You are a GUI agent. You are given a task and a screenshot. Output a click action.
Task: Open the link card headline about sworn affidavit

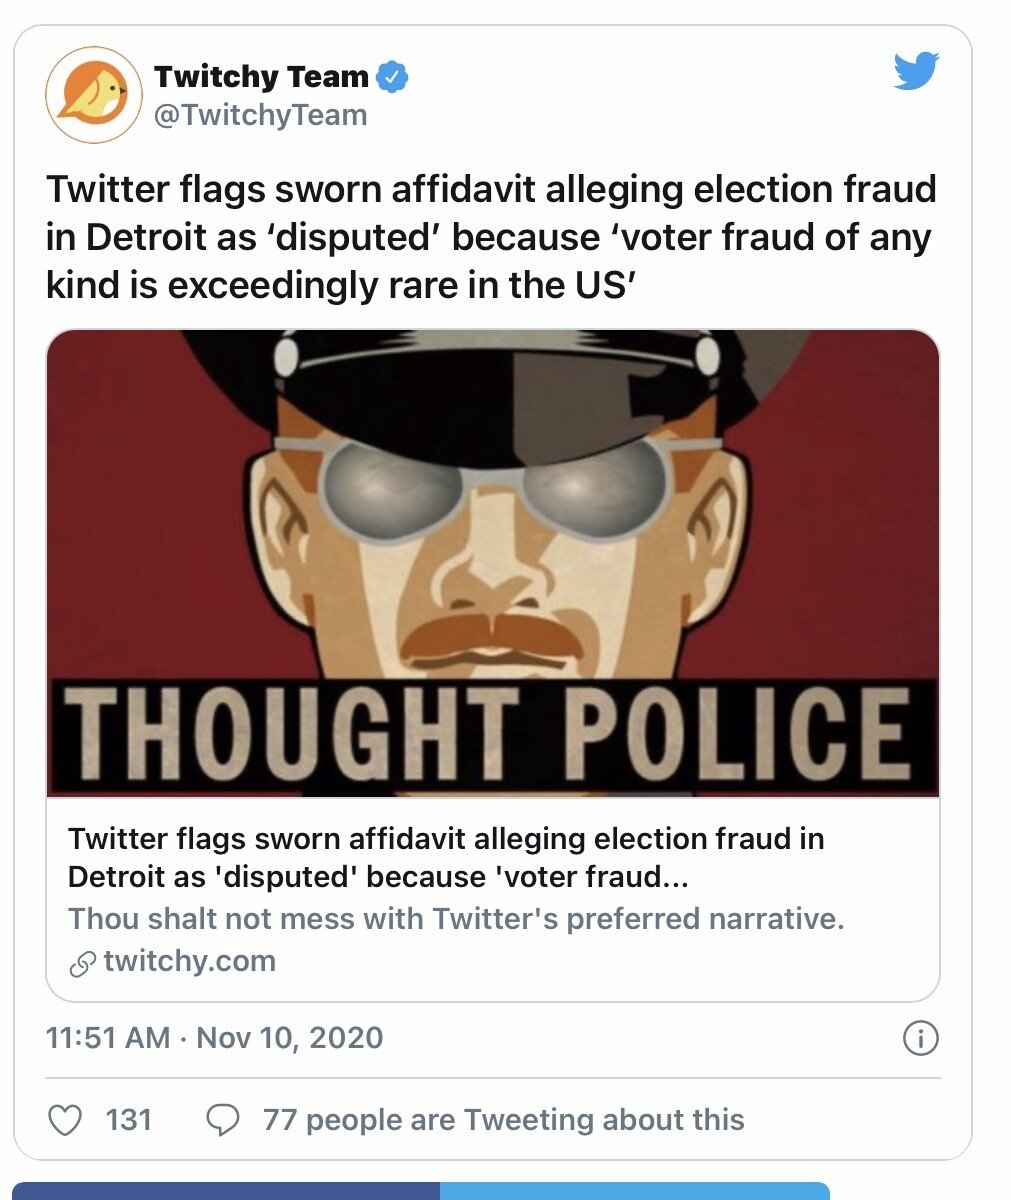tap(446, 857)
